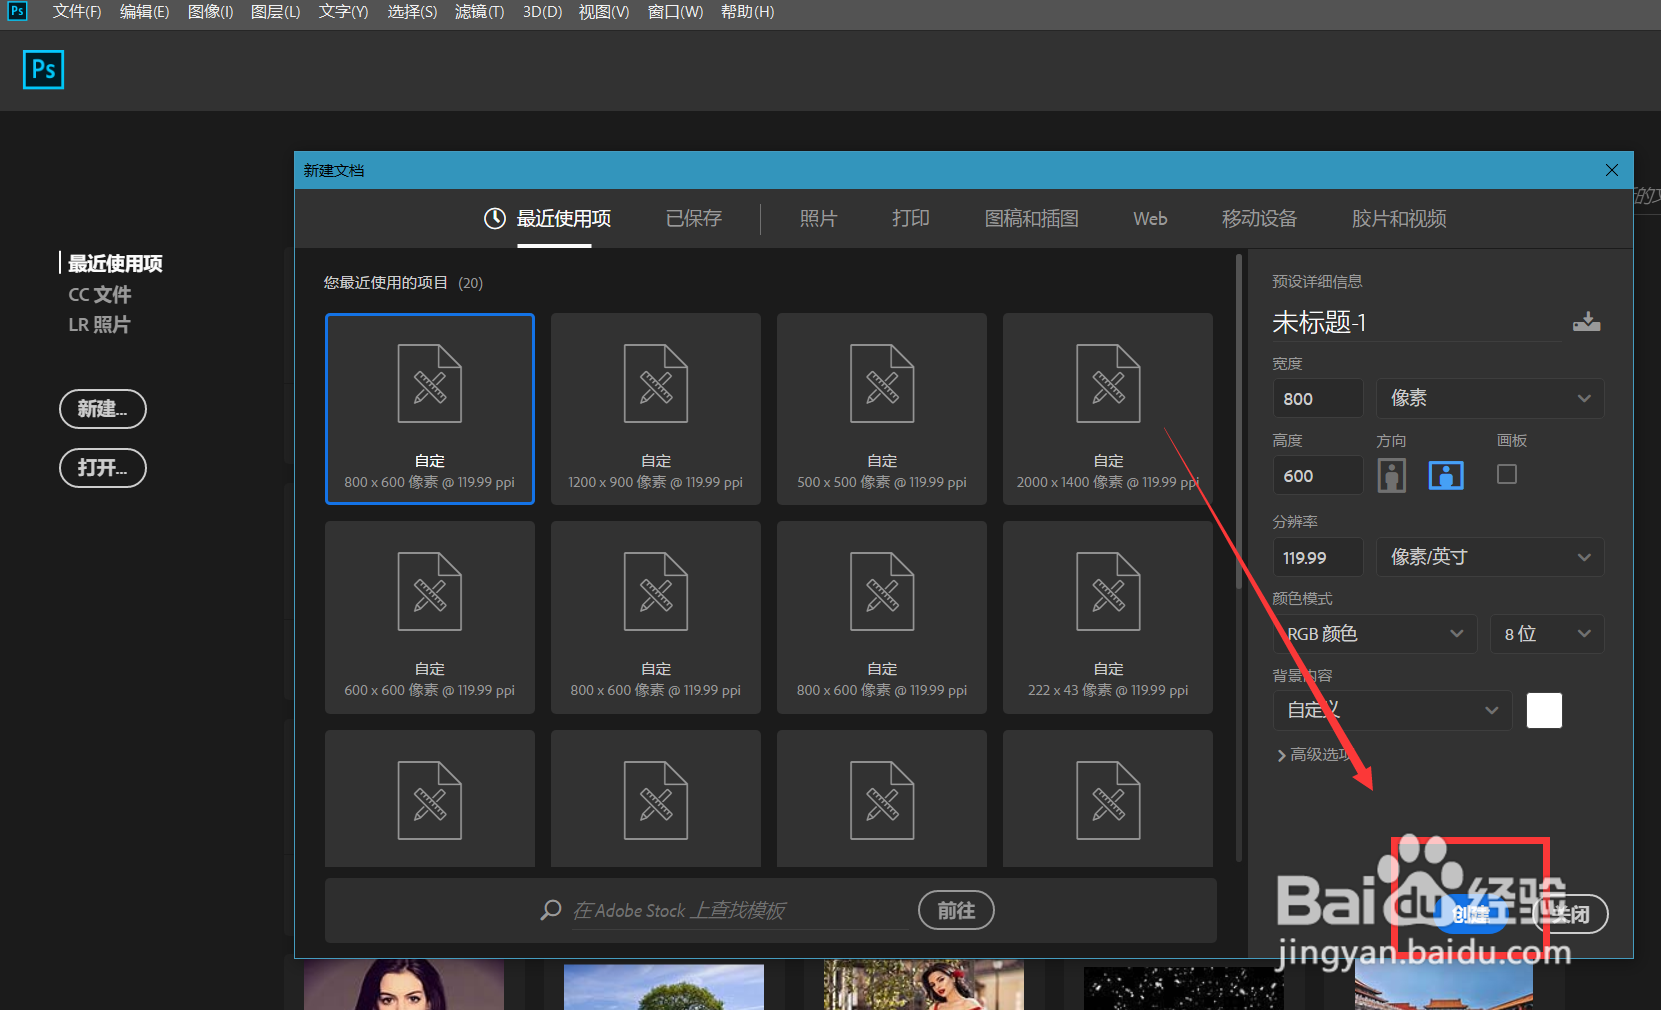This screenshot has width=1661, height=1010.
Task: Click the height input field showing 600
Action: 1317,475
